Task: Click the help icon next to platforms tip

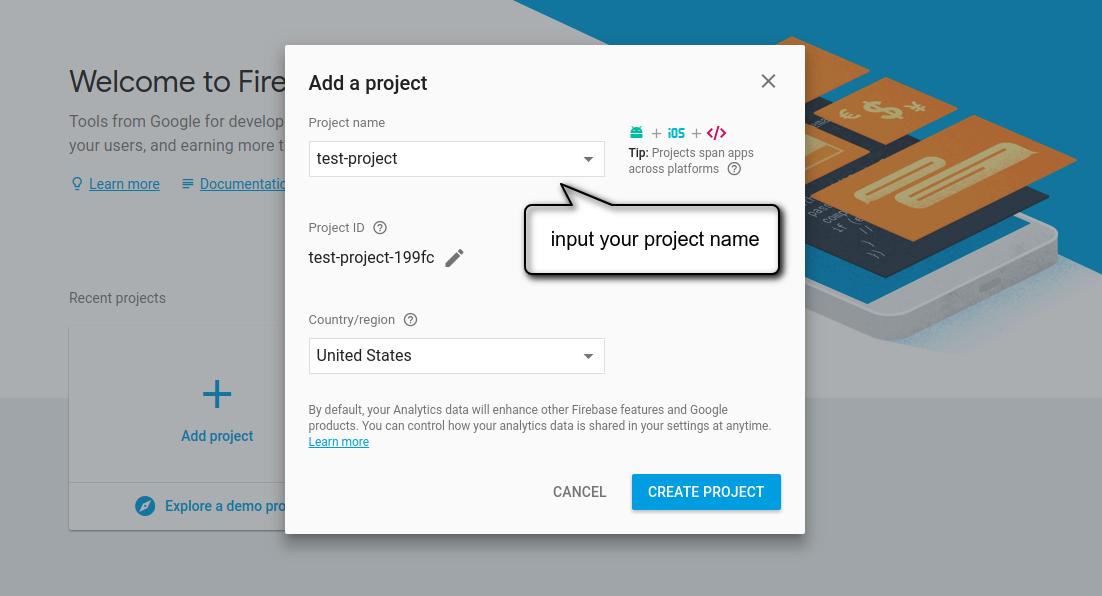Action: pyautogui.click(x=734, y=169)
